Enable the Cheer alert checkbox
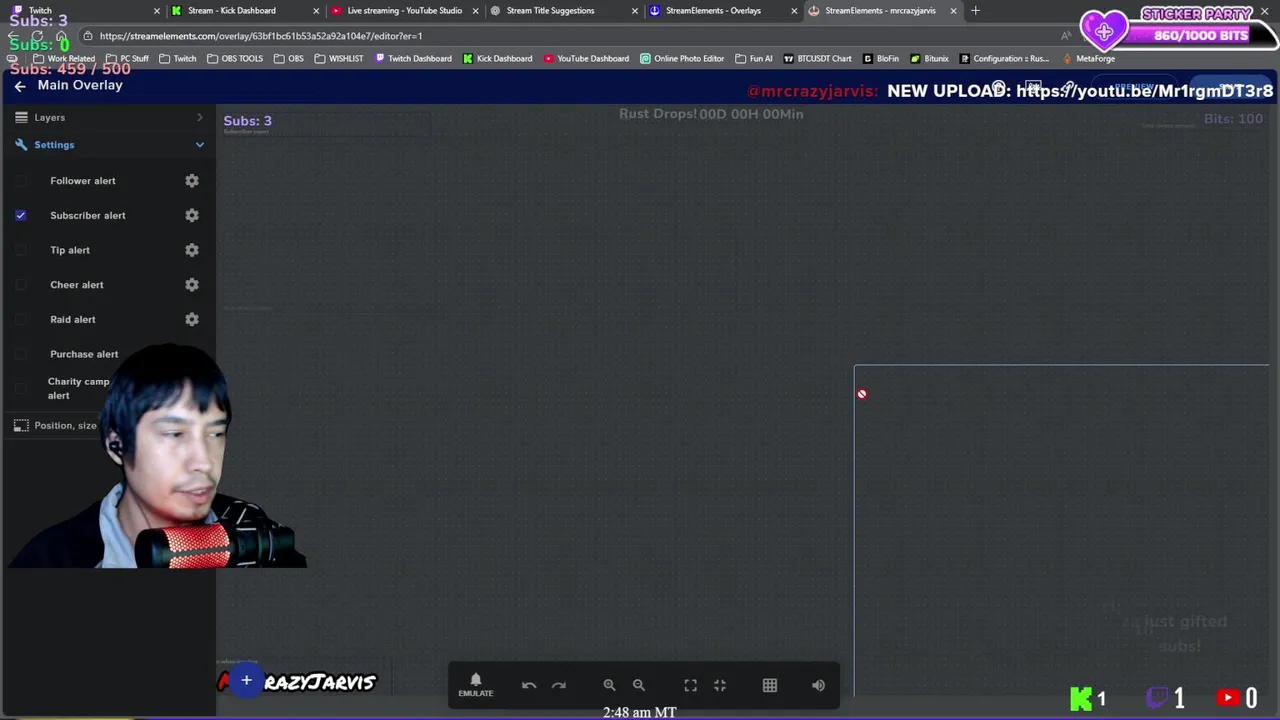This screenshot has height=720, width=1280. point(21,285)
